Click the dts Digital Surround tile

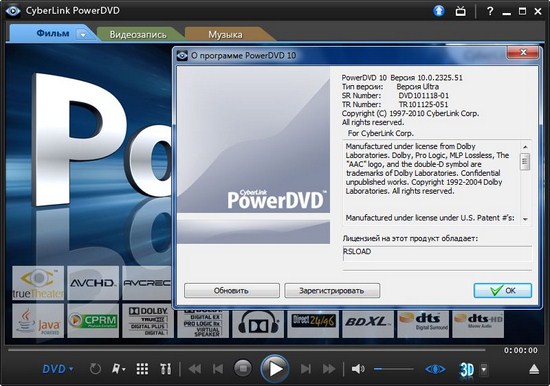pyautogui.click(x=423, y=324)
